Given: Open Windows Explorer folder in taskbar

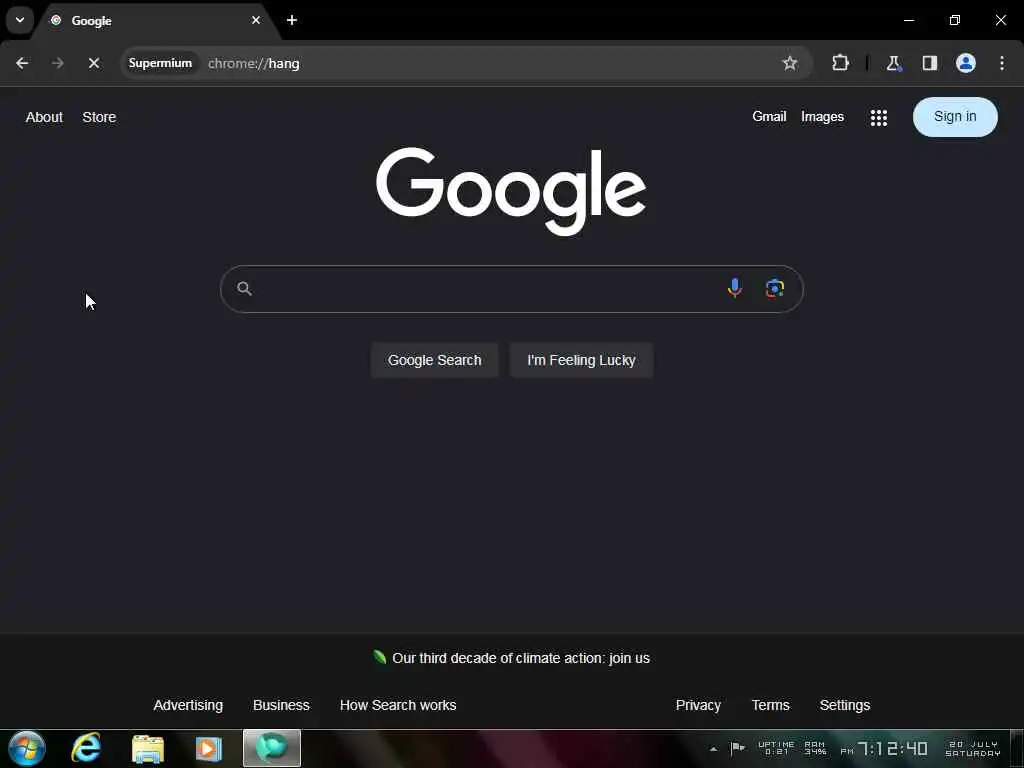Looking at the screenshot, I should tap(148, 748).
